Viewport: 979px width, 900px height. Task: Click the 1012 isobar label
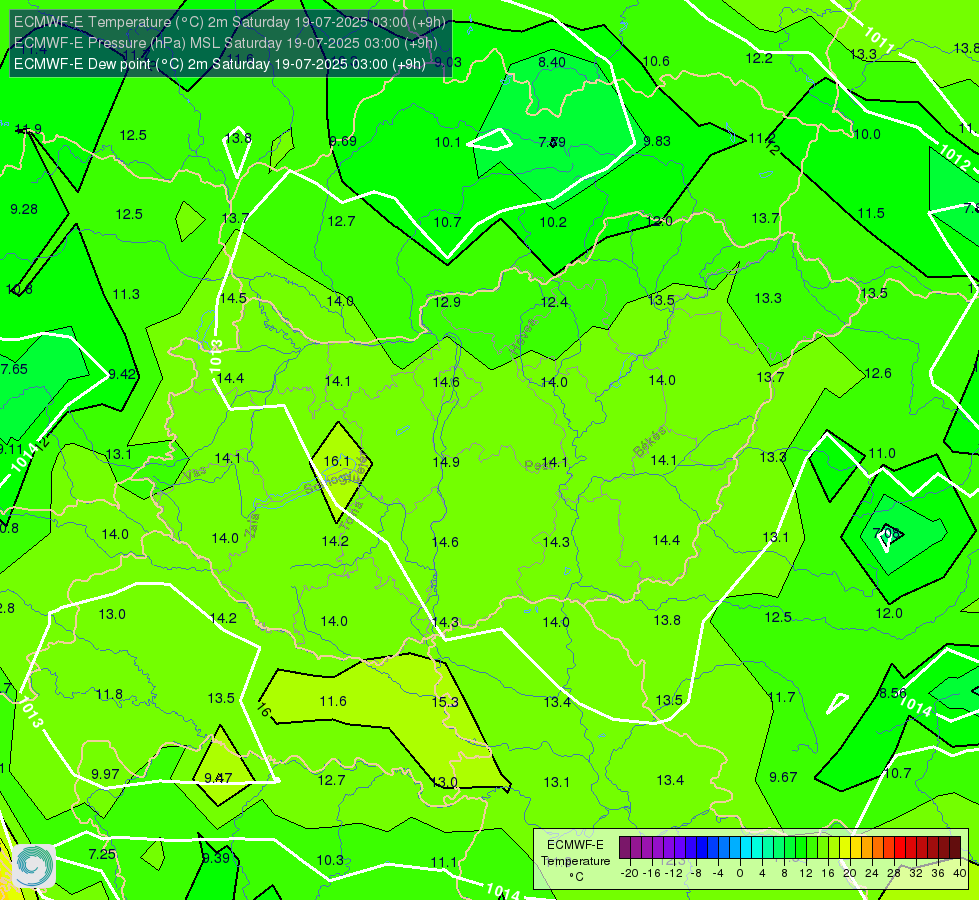point(955,157)
